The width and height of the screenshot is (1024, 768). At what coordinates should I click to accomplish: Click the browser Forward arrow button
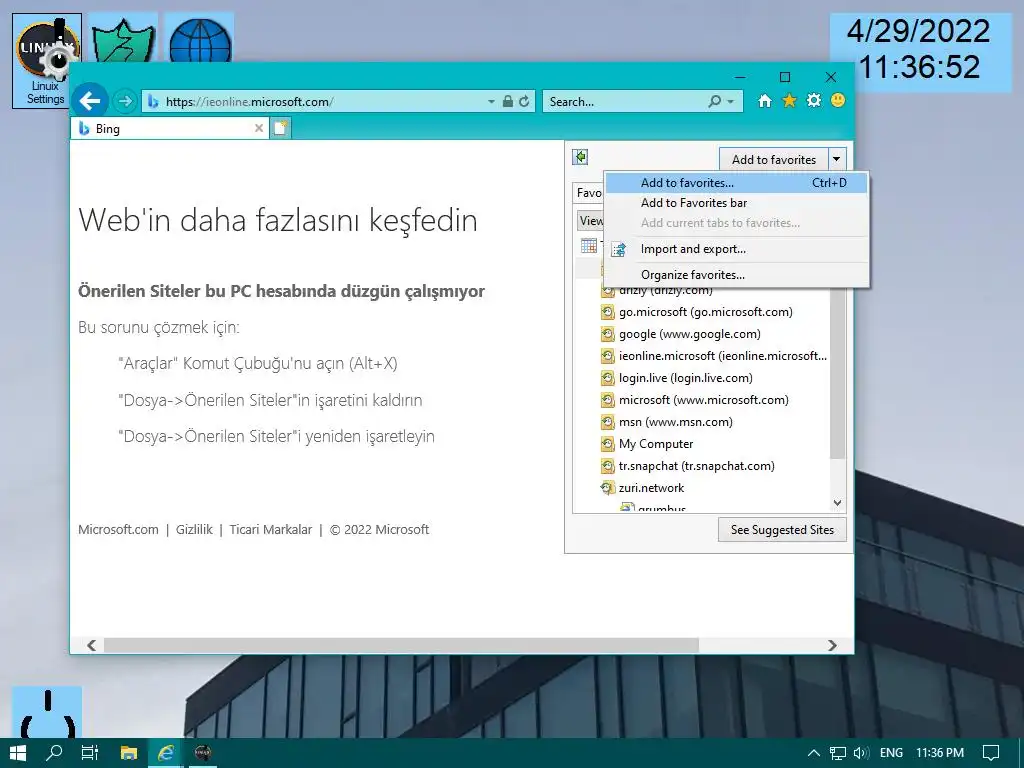pos(124,101)
